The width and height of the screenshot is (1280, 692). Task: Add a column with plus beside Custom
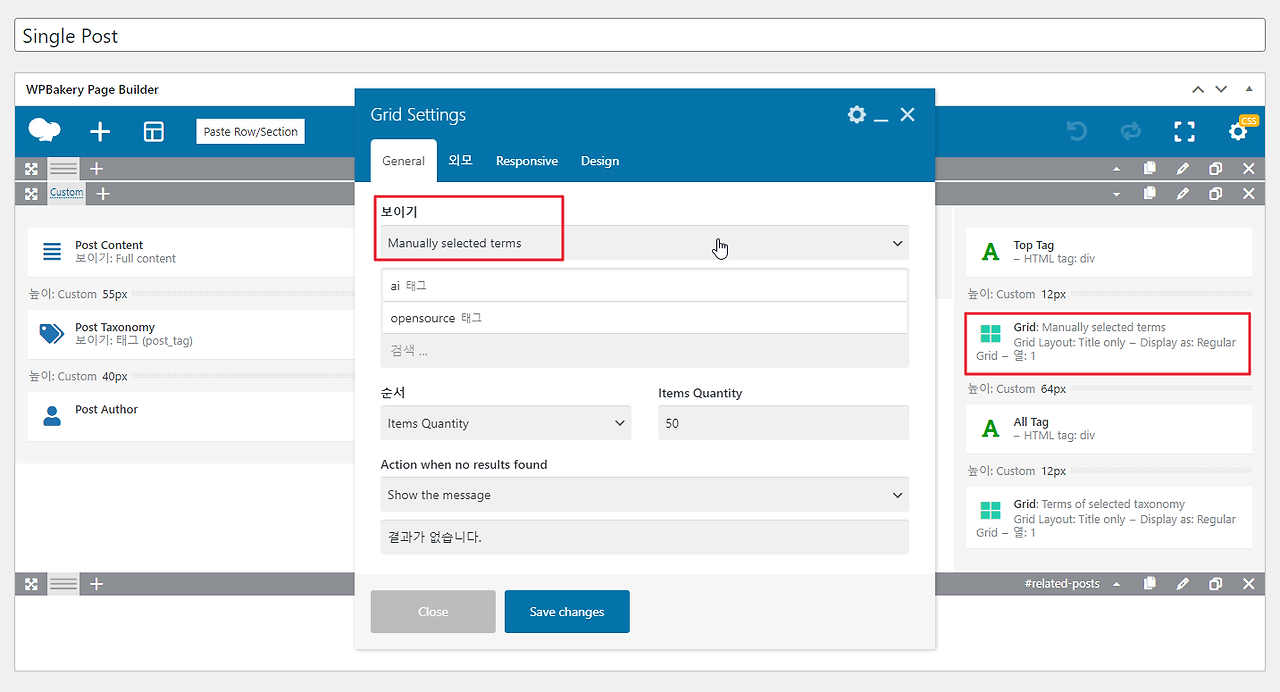(x=103, y=193)
